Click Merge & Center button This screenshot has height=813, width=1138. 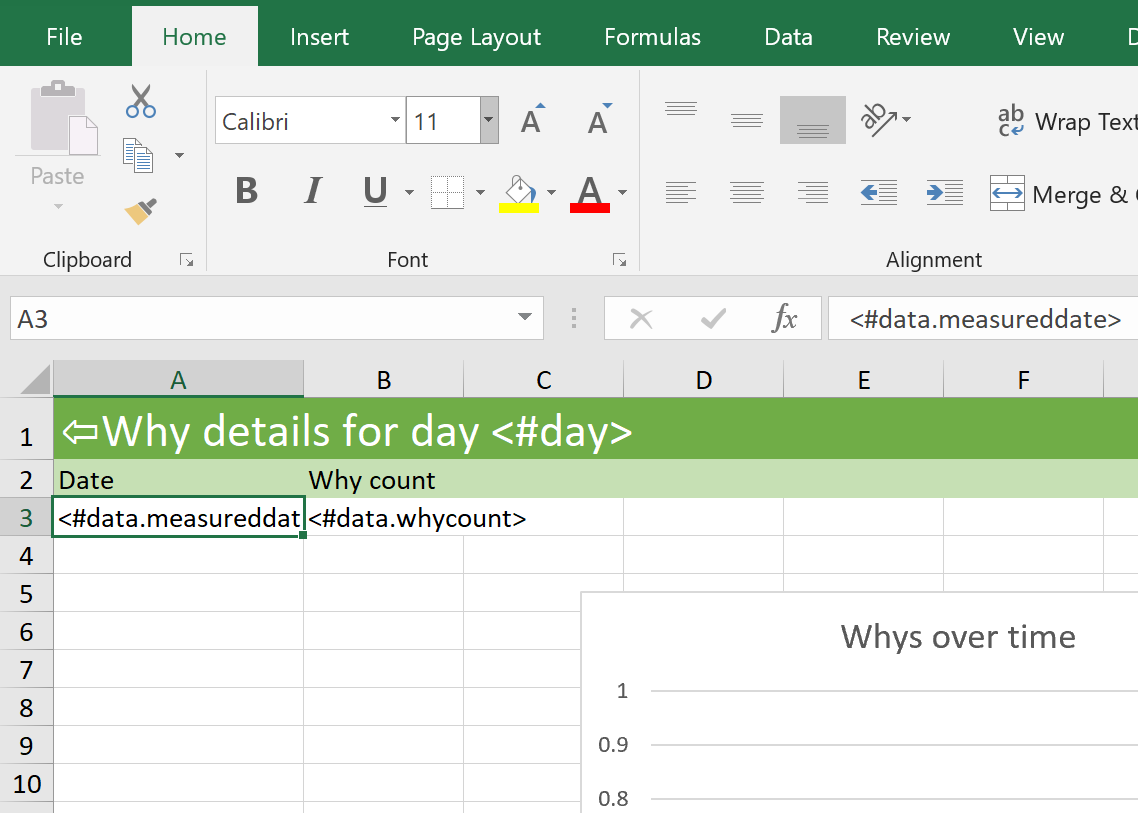point(1063,194)
